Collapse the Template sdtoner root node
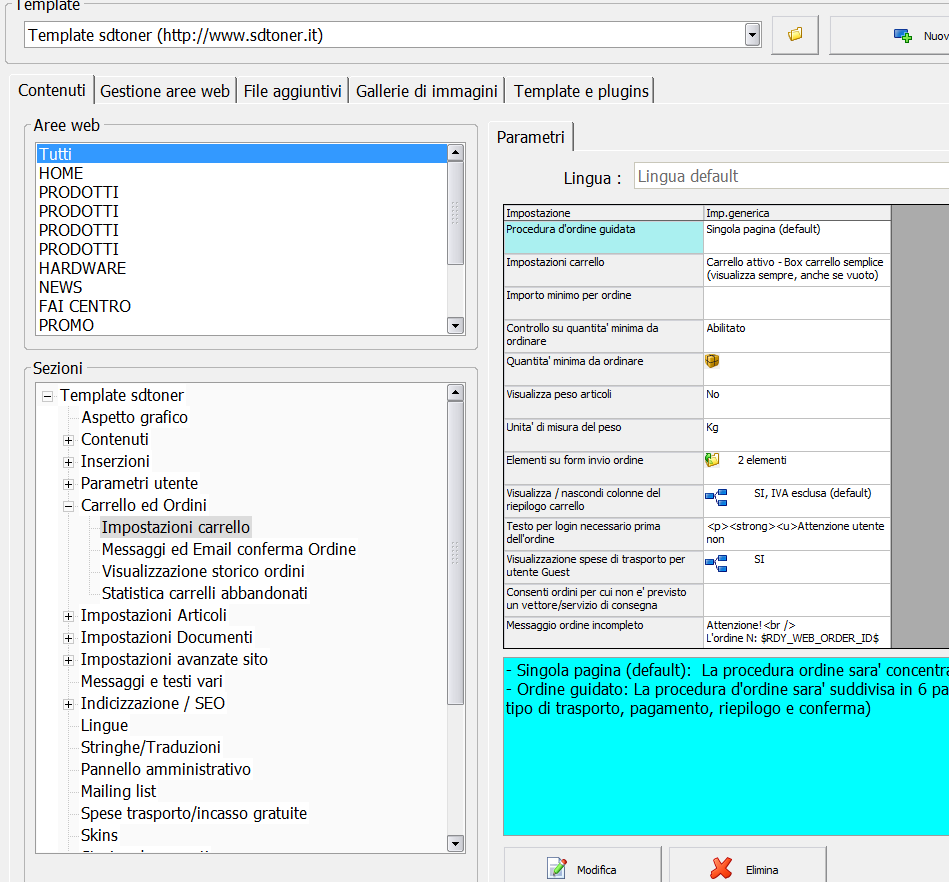Screen dimensions: 949x882 tap(47, 397)
